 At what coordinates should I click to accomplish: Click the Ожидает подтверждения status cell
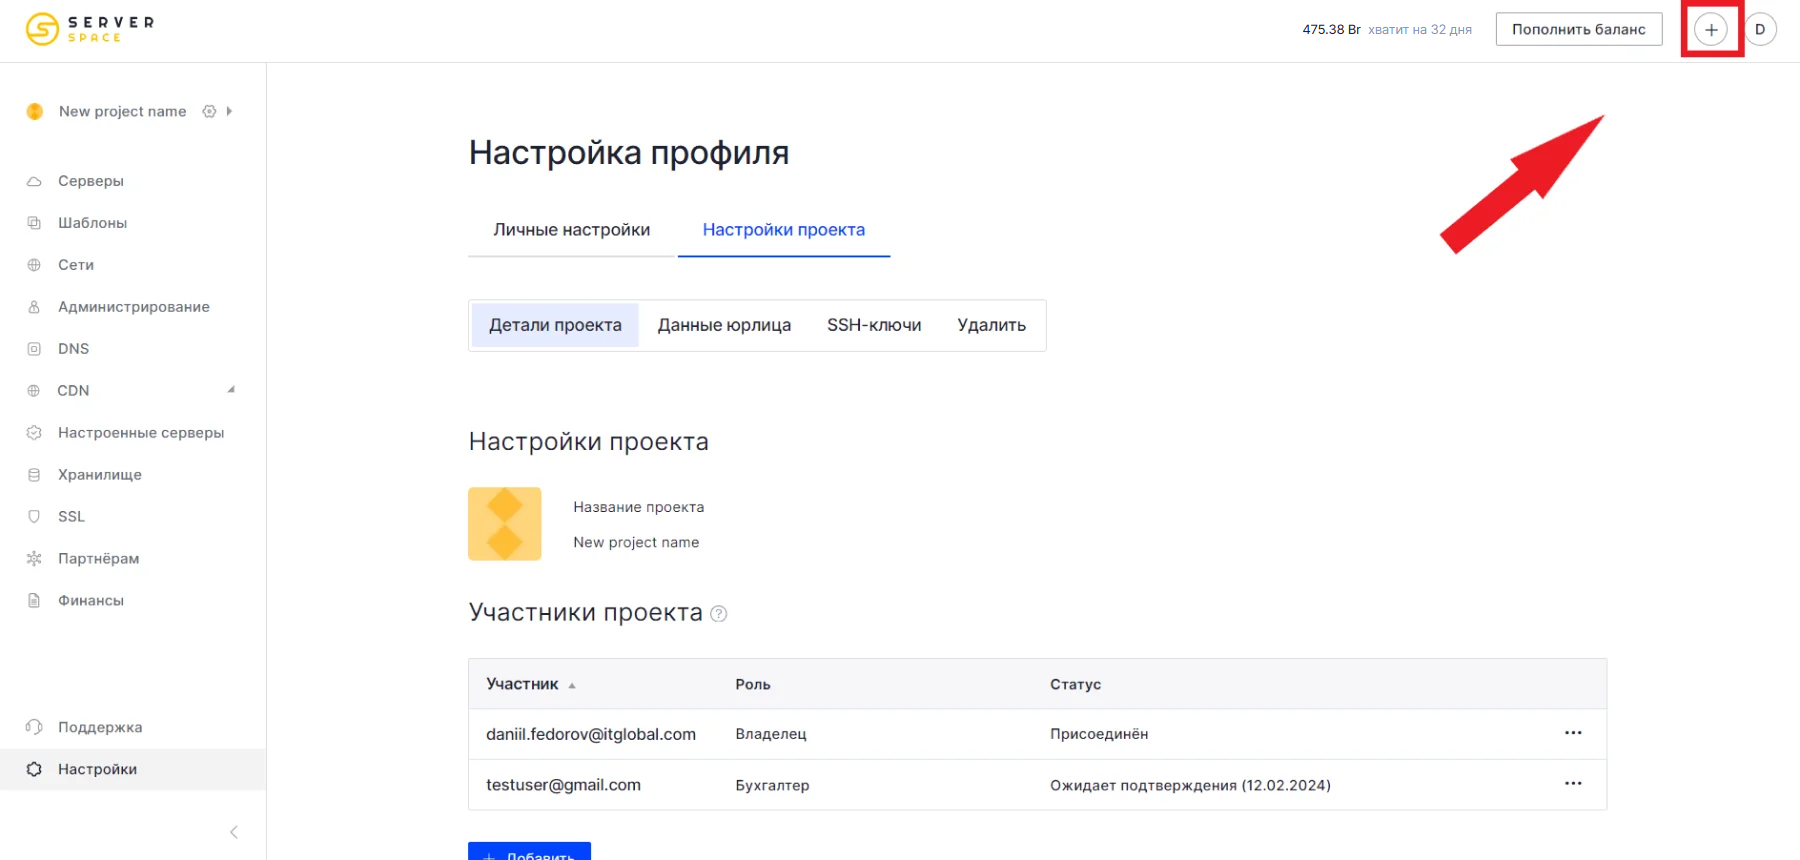(x=1190, y=785)
